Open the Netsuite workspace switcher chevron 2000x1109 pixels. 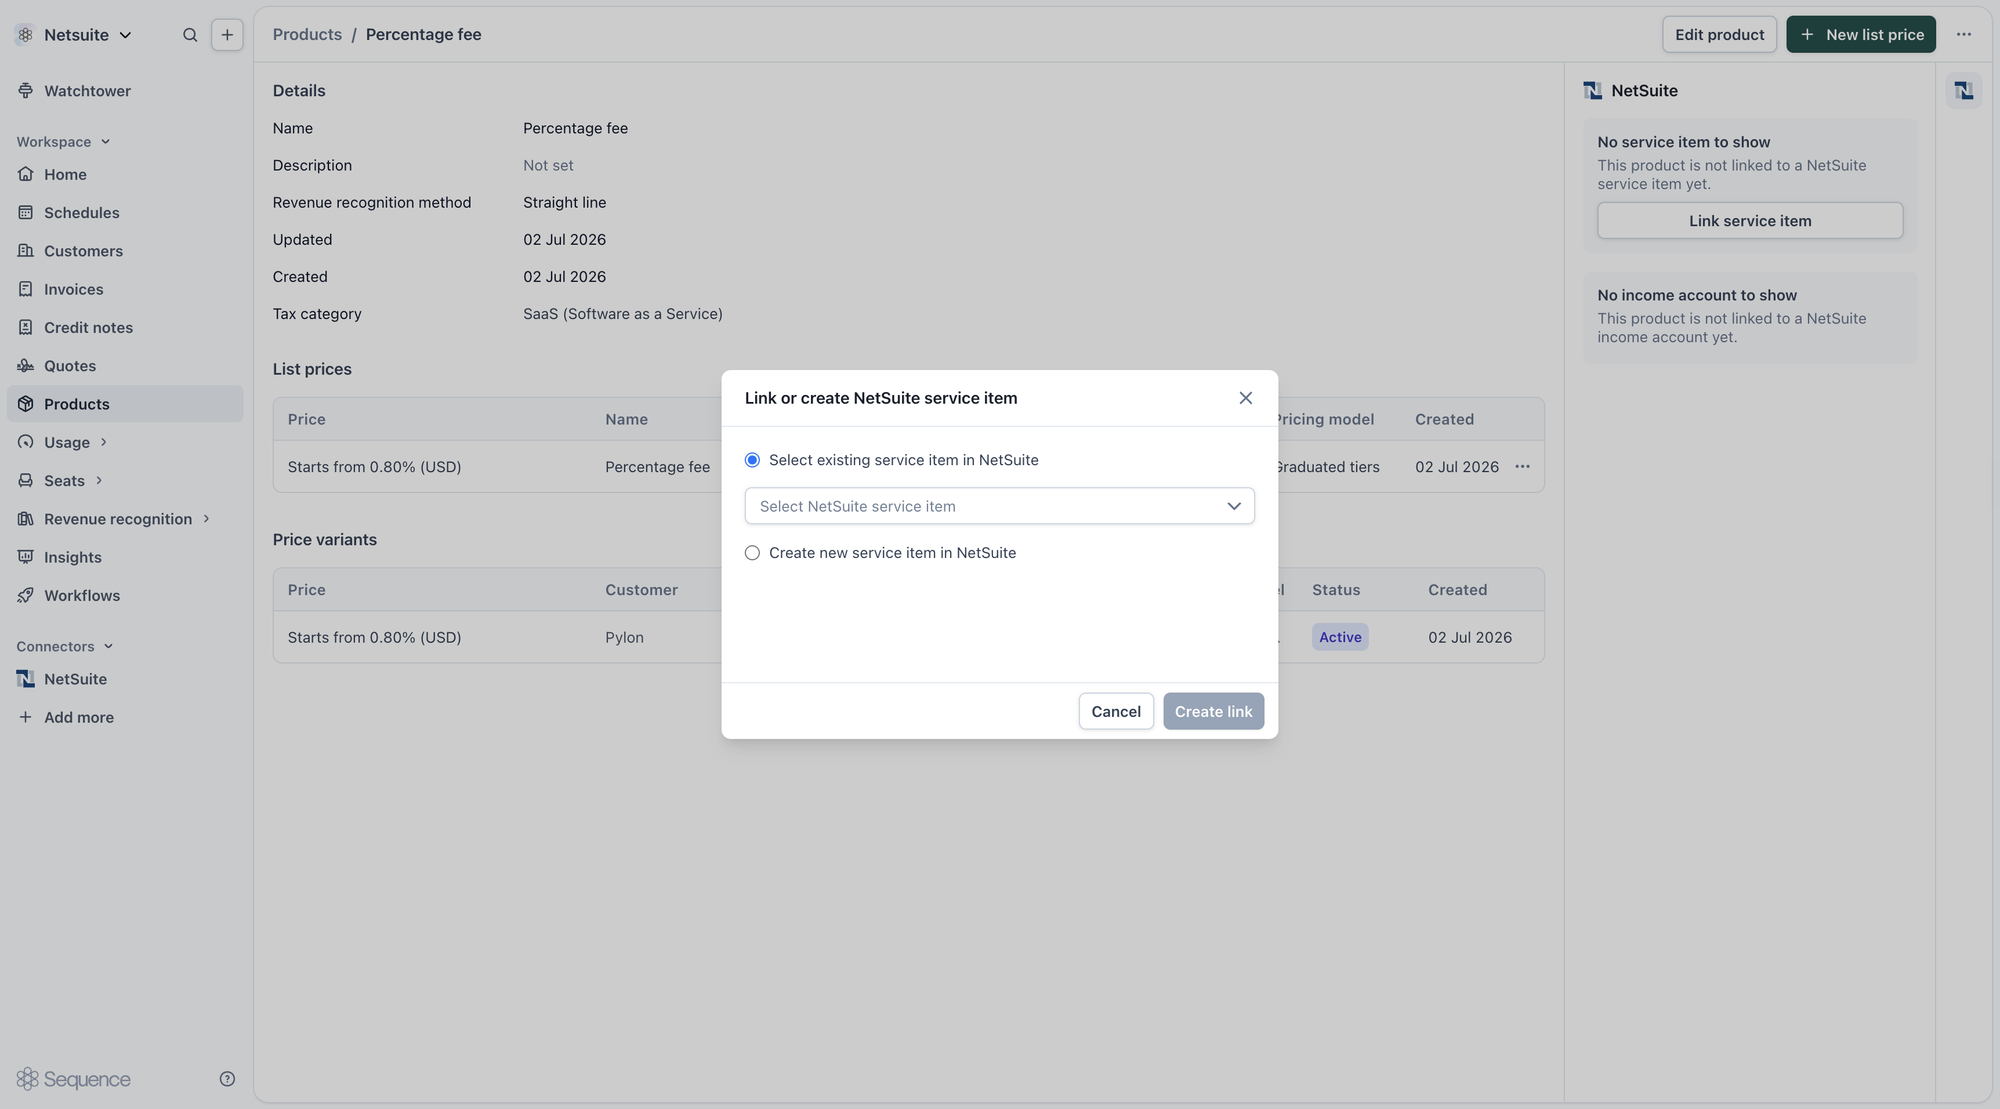click(x=125, y=35)
